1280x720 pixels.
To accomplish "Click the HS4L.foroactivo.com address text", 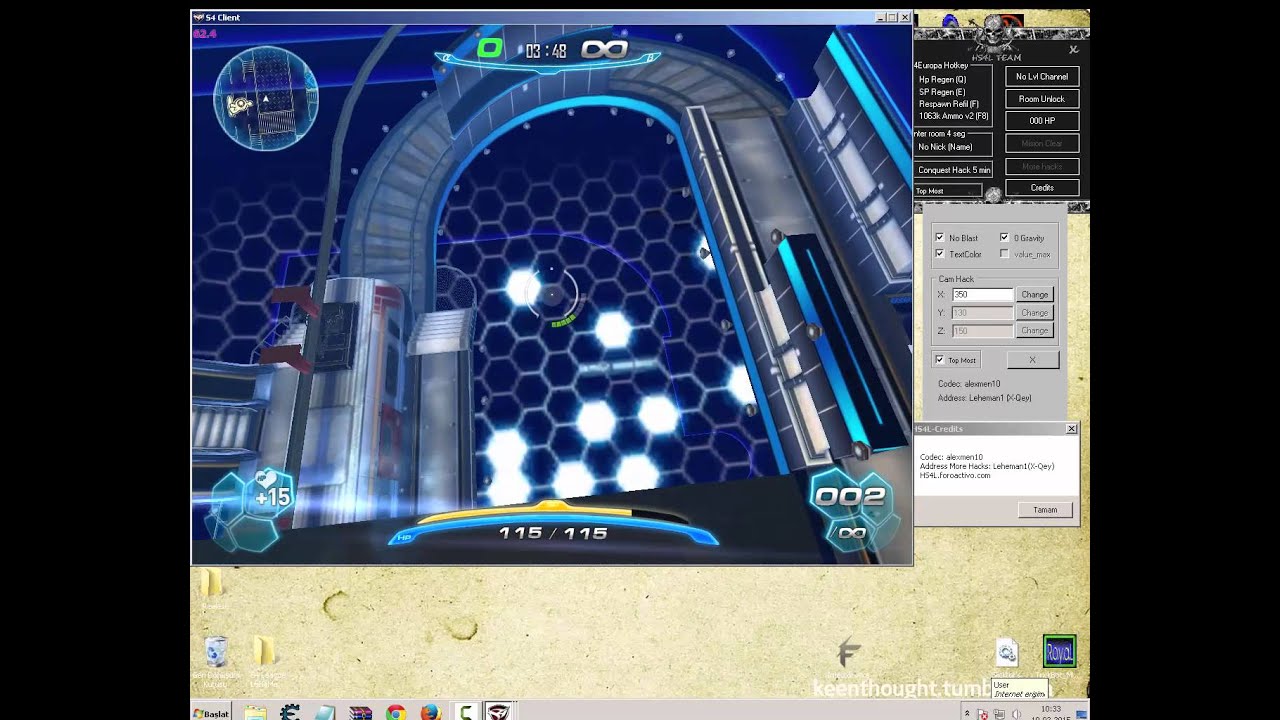I will (955, 475).
